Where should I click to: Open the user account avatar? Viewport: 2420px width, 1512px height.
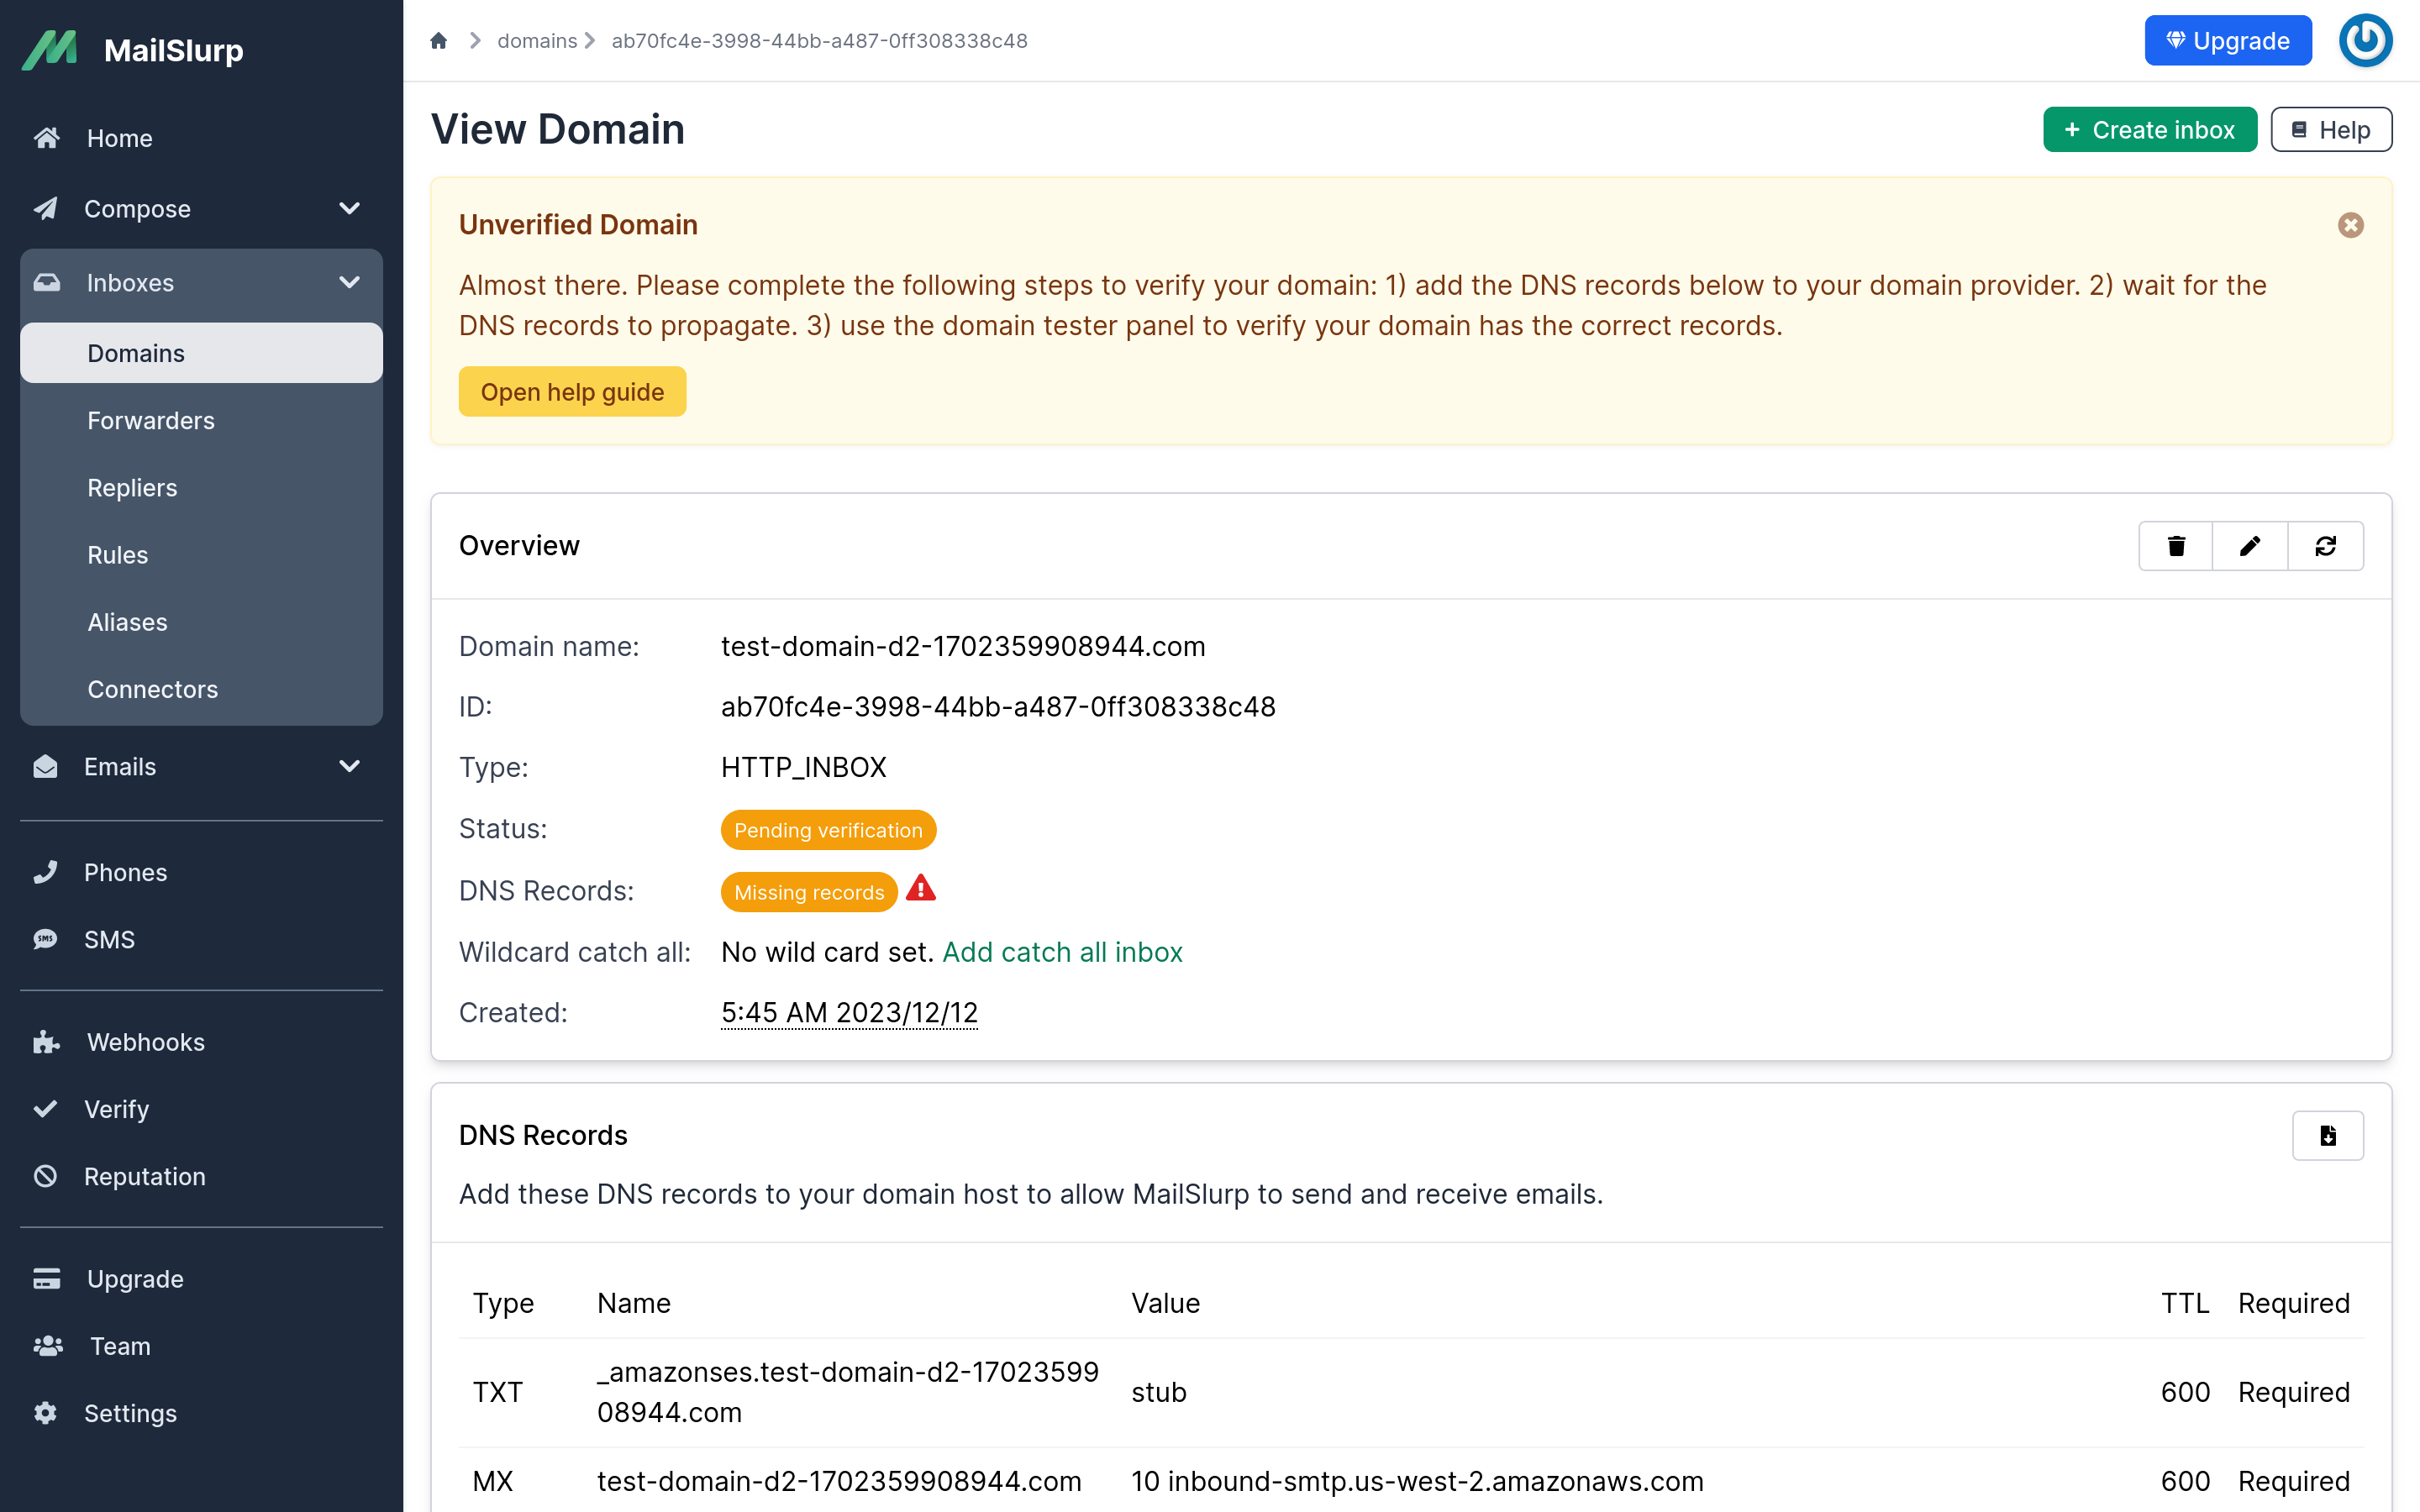[x=2366, y=40]
